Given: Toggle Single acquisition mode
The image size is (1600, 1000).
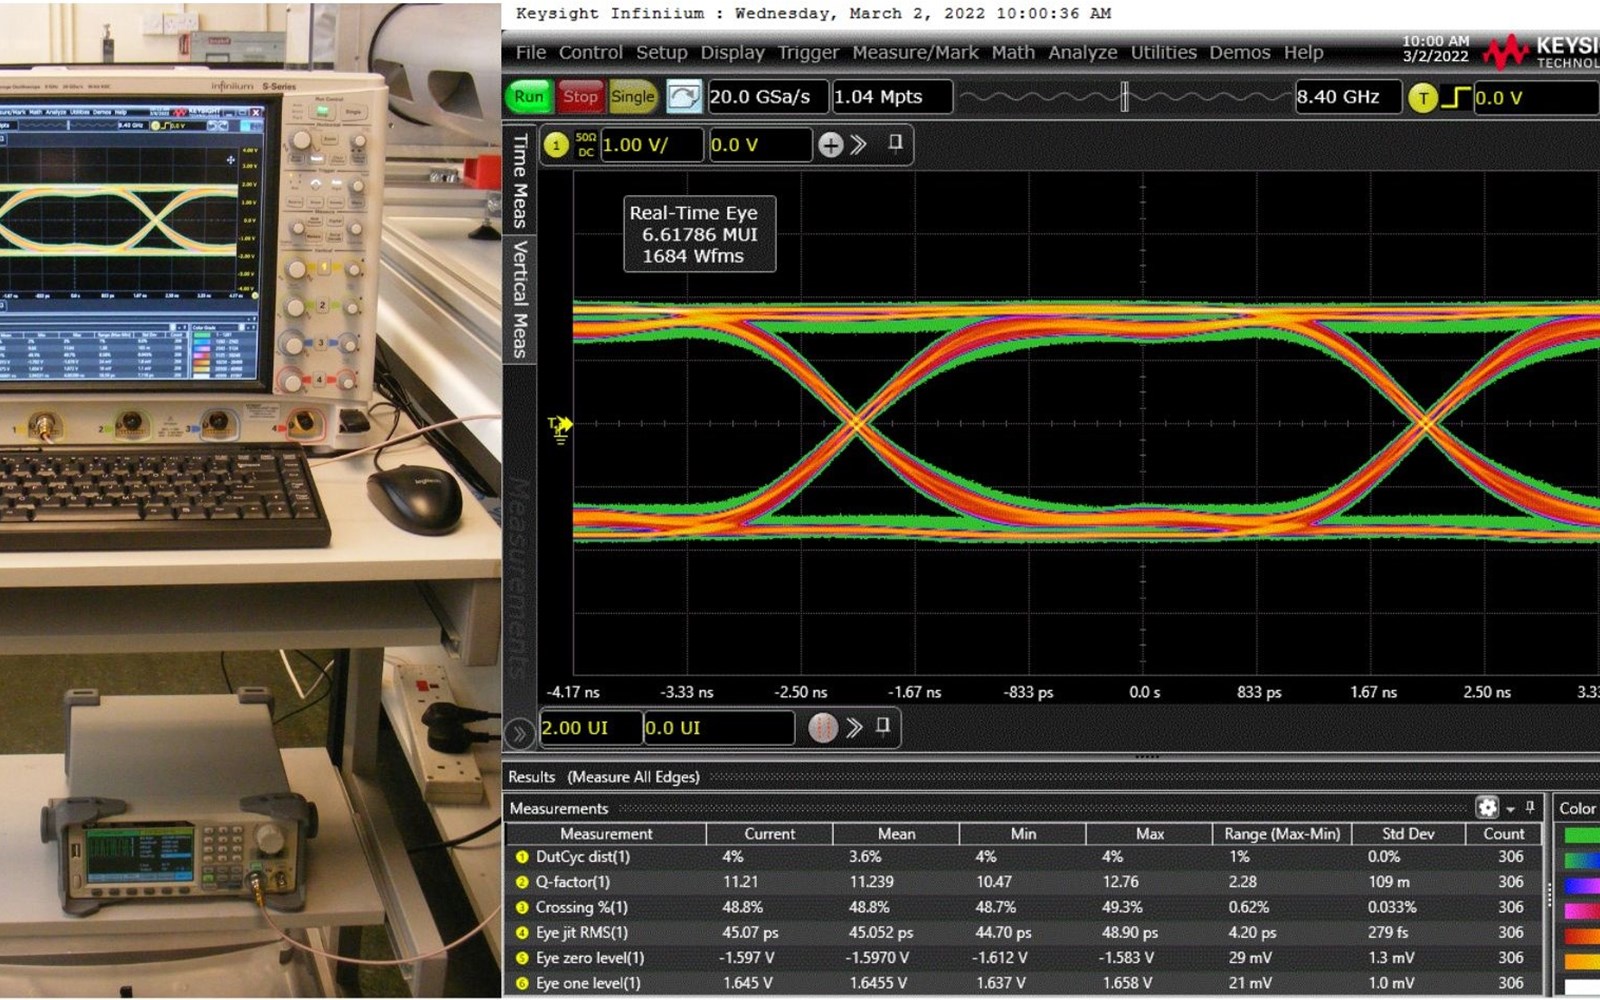Looking at the screenshot, I should [x=632, y=96].
